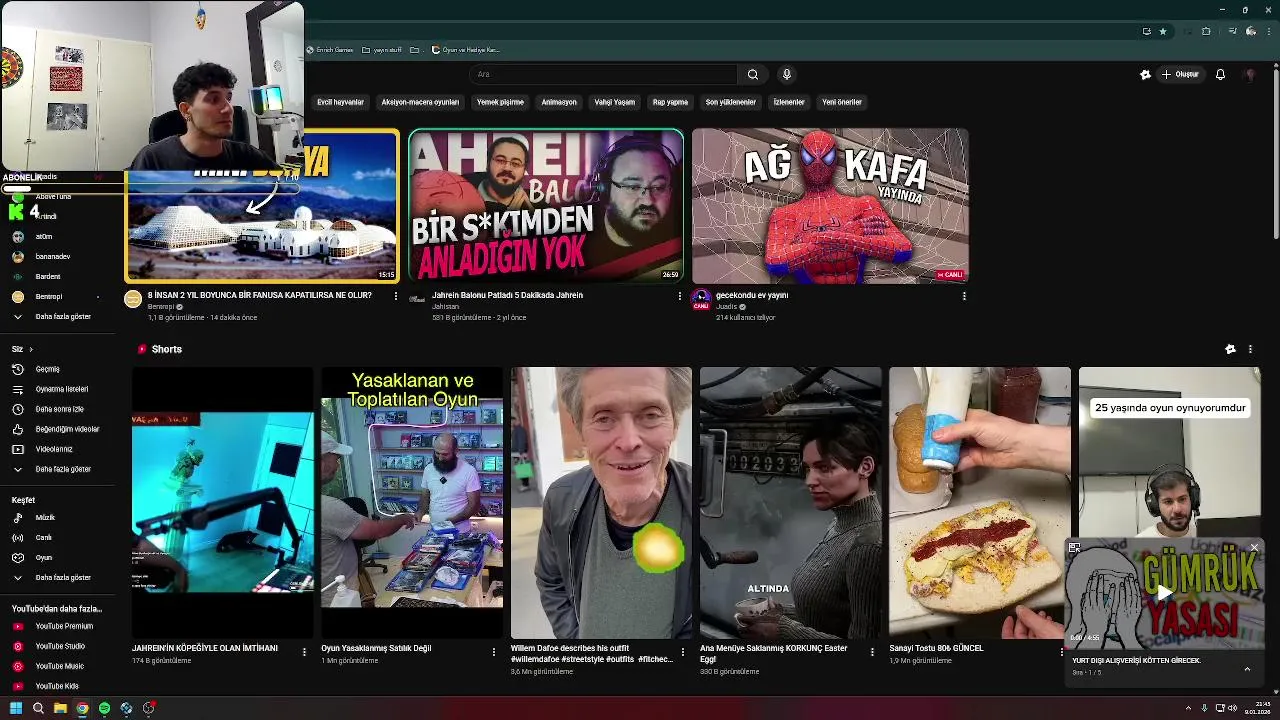
Task: Select the Aksiyon-macera oyunları chip
Action: [x=420, y=102]
